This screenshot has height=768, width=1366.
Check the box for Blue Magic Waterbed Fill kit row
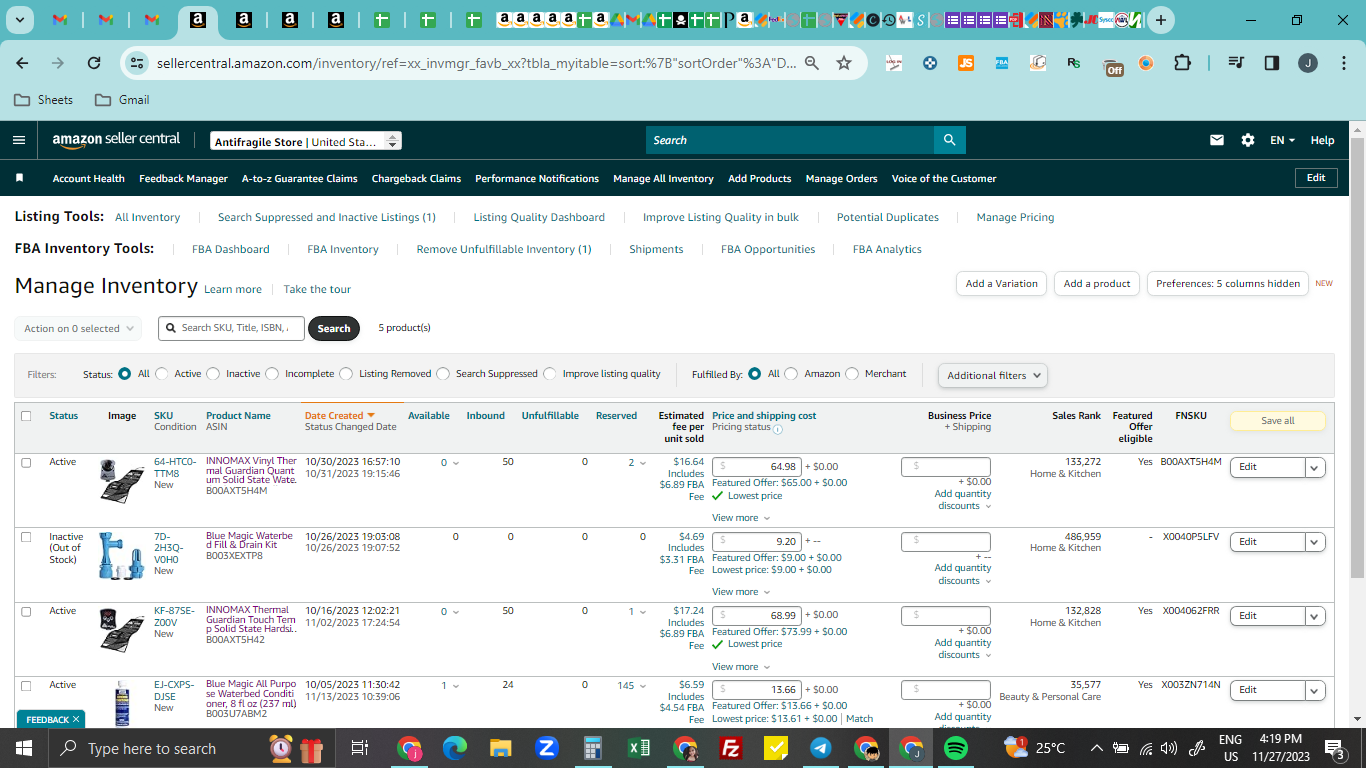[26, 537]
